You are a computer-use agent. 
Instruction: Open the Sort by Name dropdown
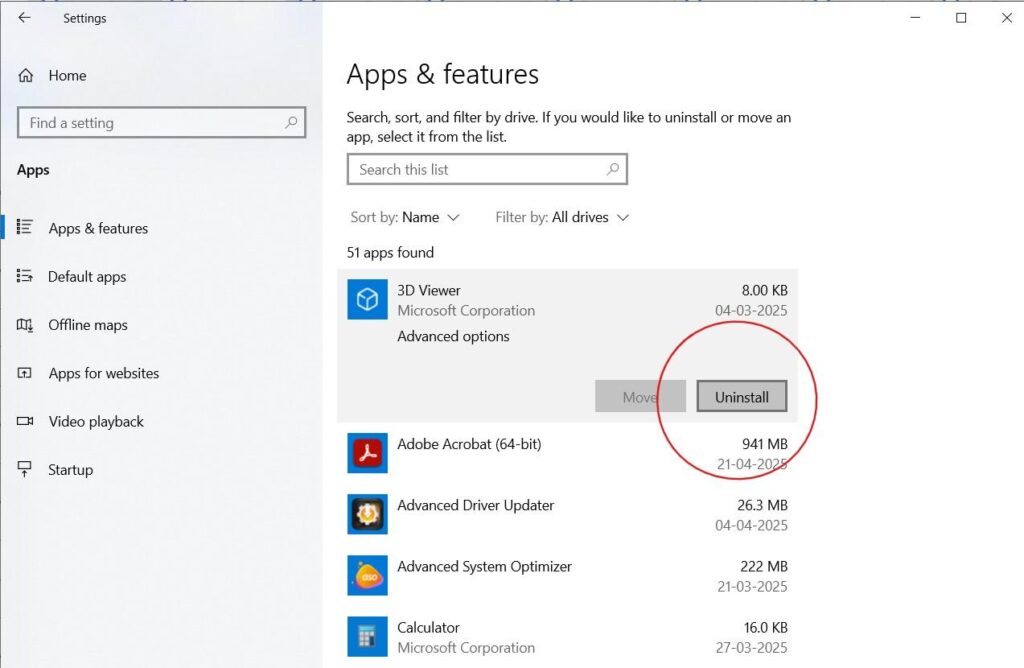click(405, 217)
